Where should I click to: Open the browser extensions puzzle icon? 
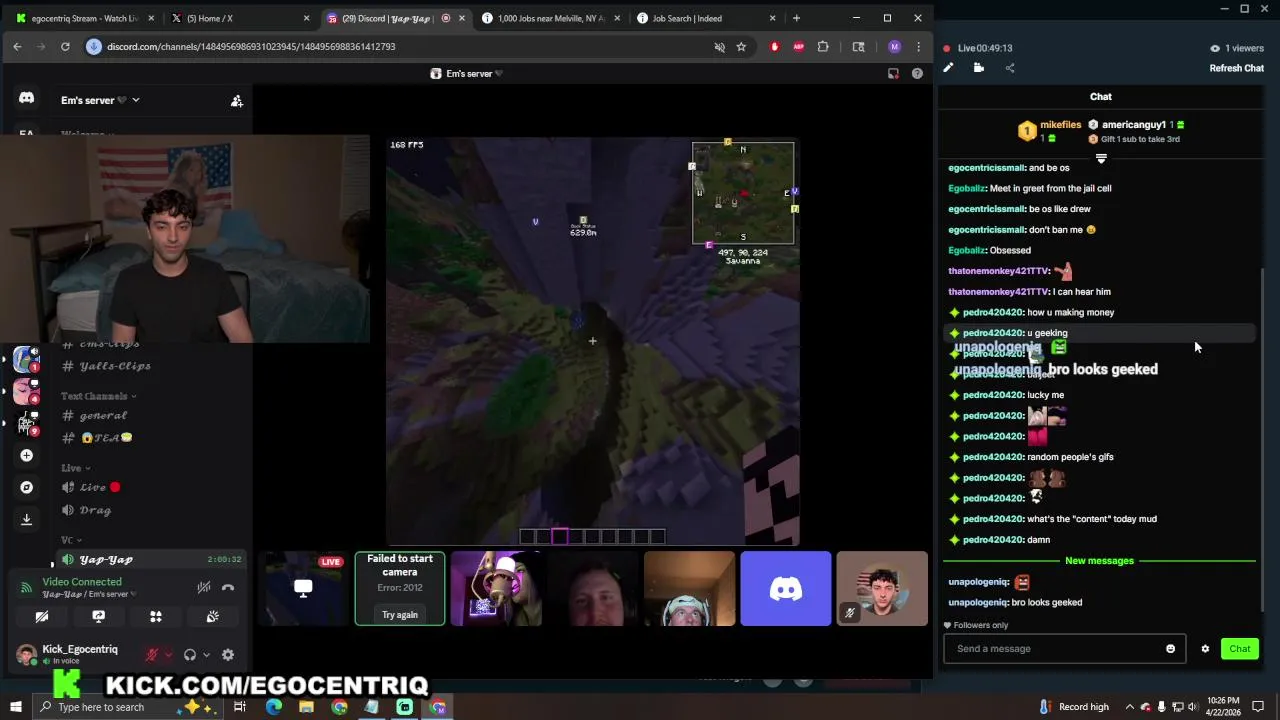point(823,47)
